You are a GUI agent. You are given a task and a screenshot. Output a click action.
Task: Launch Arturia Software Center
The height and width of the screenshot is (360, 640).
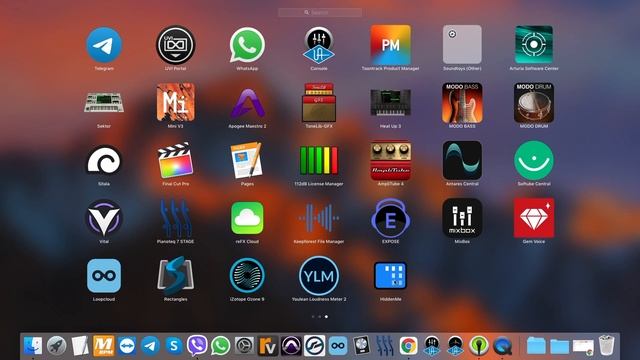(x=534, y=45)
